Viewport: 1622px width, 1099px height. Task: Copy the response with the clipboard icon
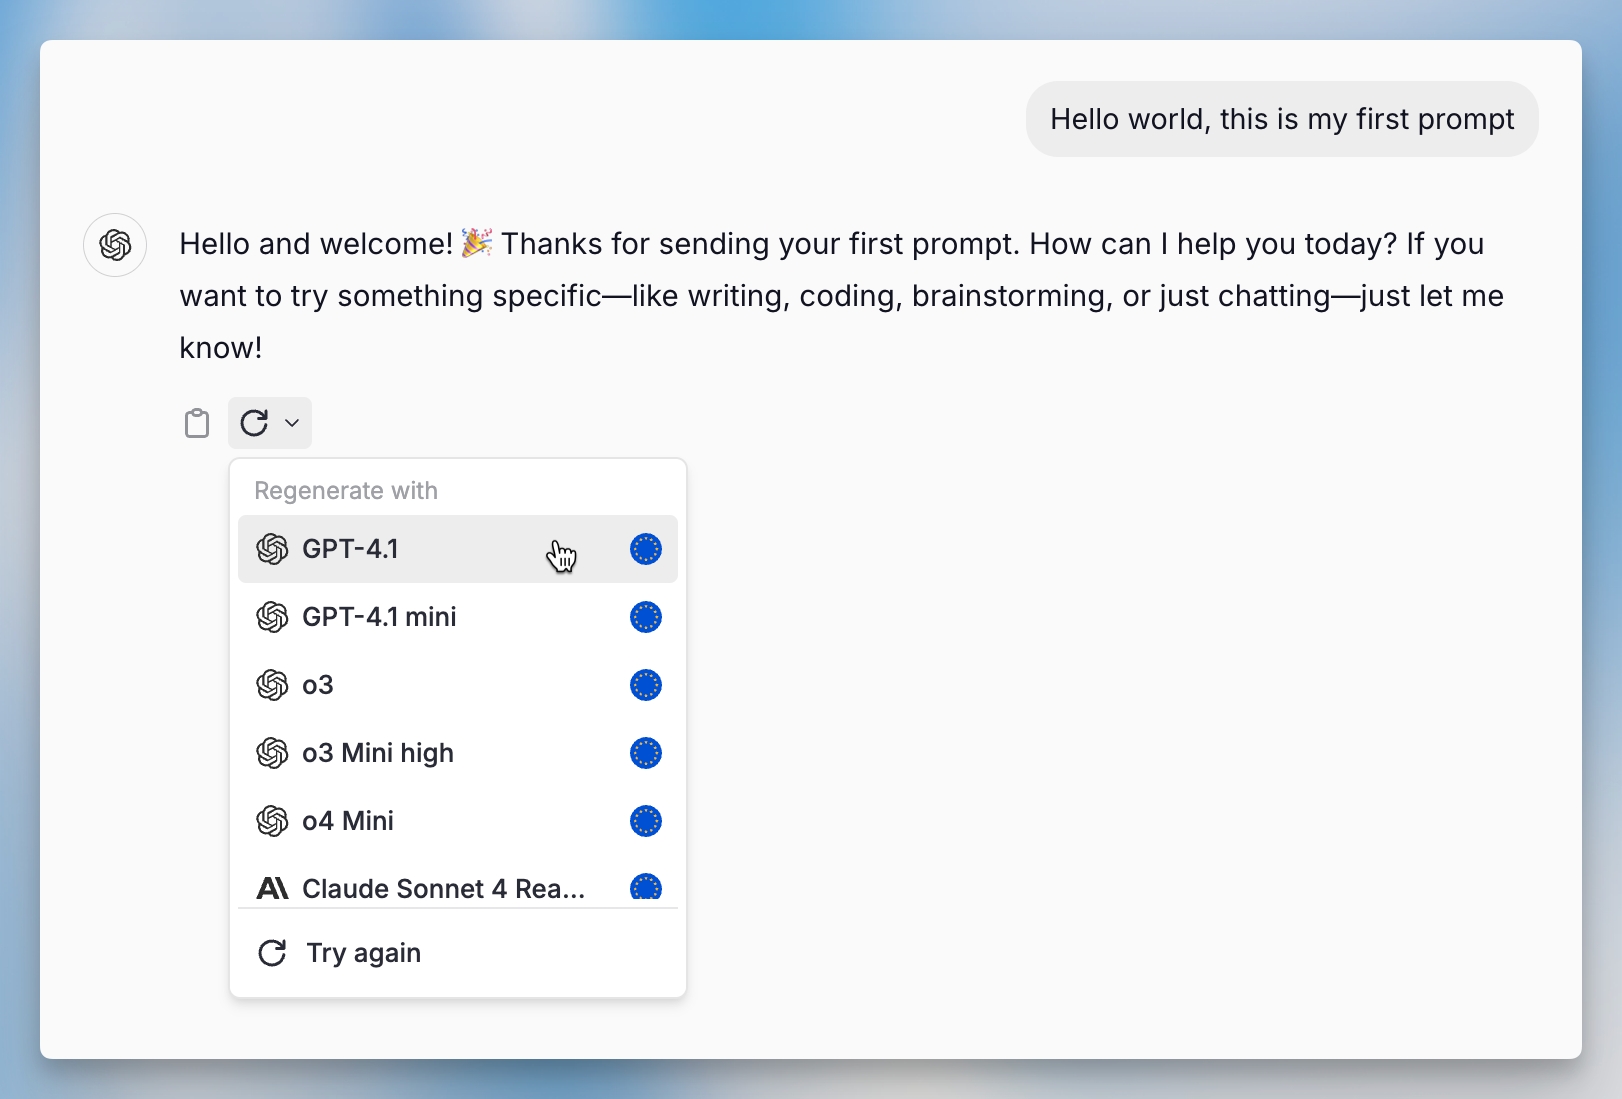(197, 423)
